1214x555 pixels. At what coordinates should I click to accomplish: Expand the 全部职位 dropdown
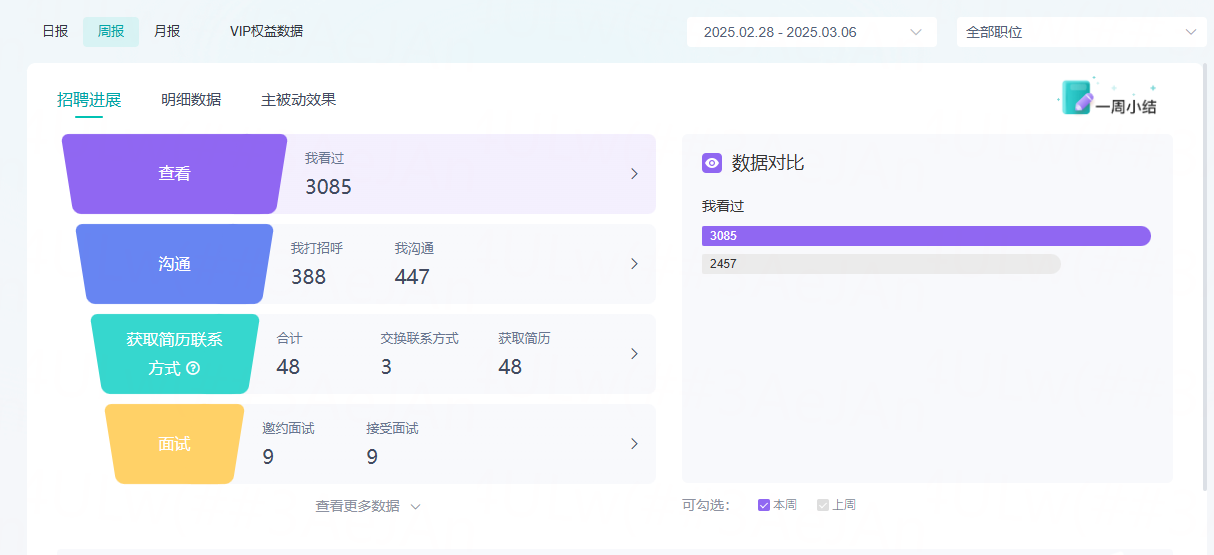click(x=1081, y=32)
